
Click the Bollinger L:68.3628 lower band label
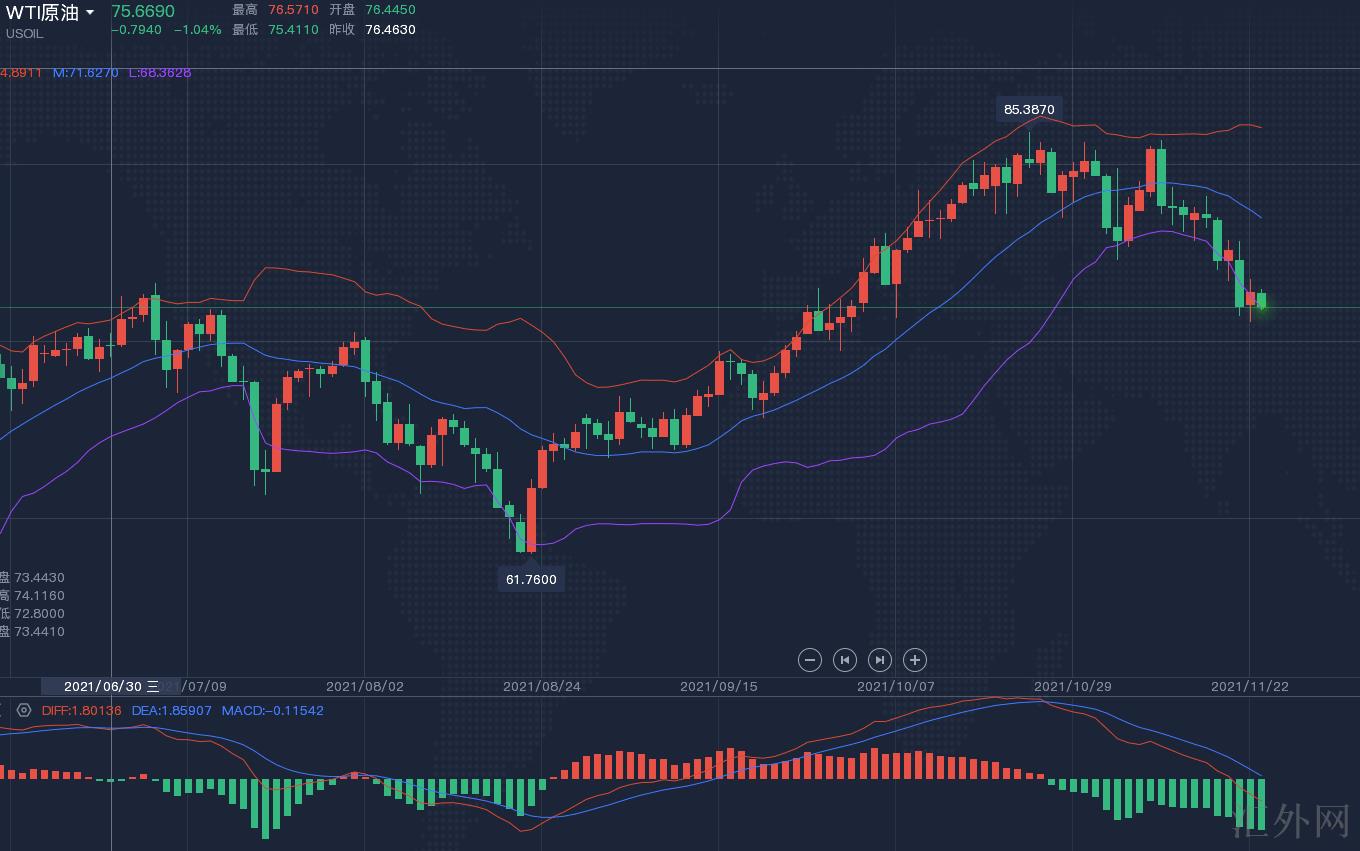[x=159, y=72]
